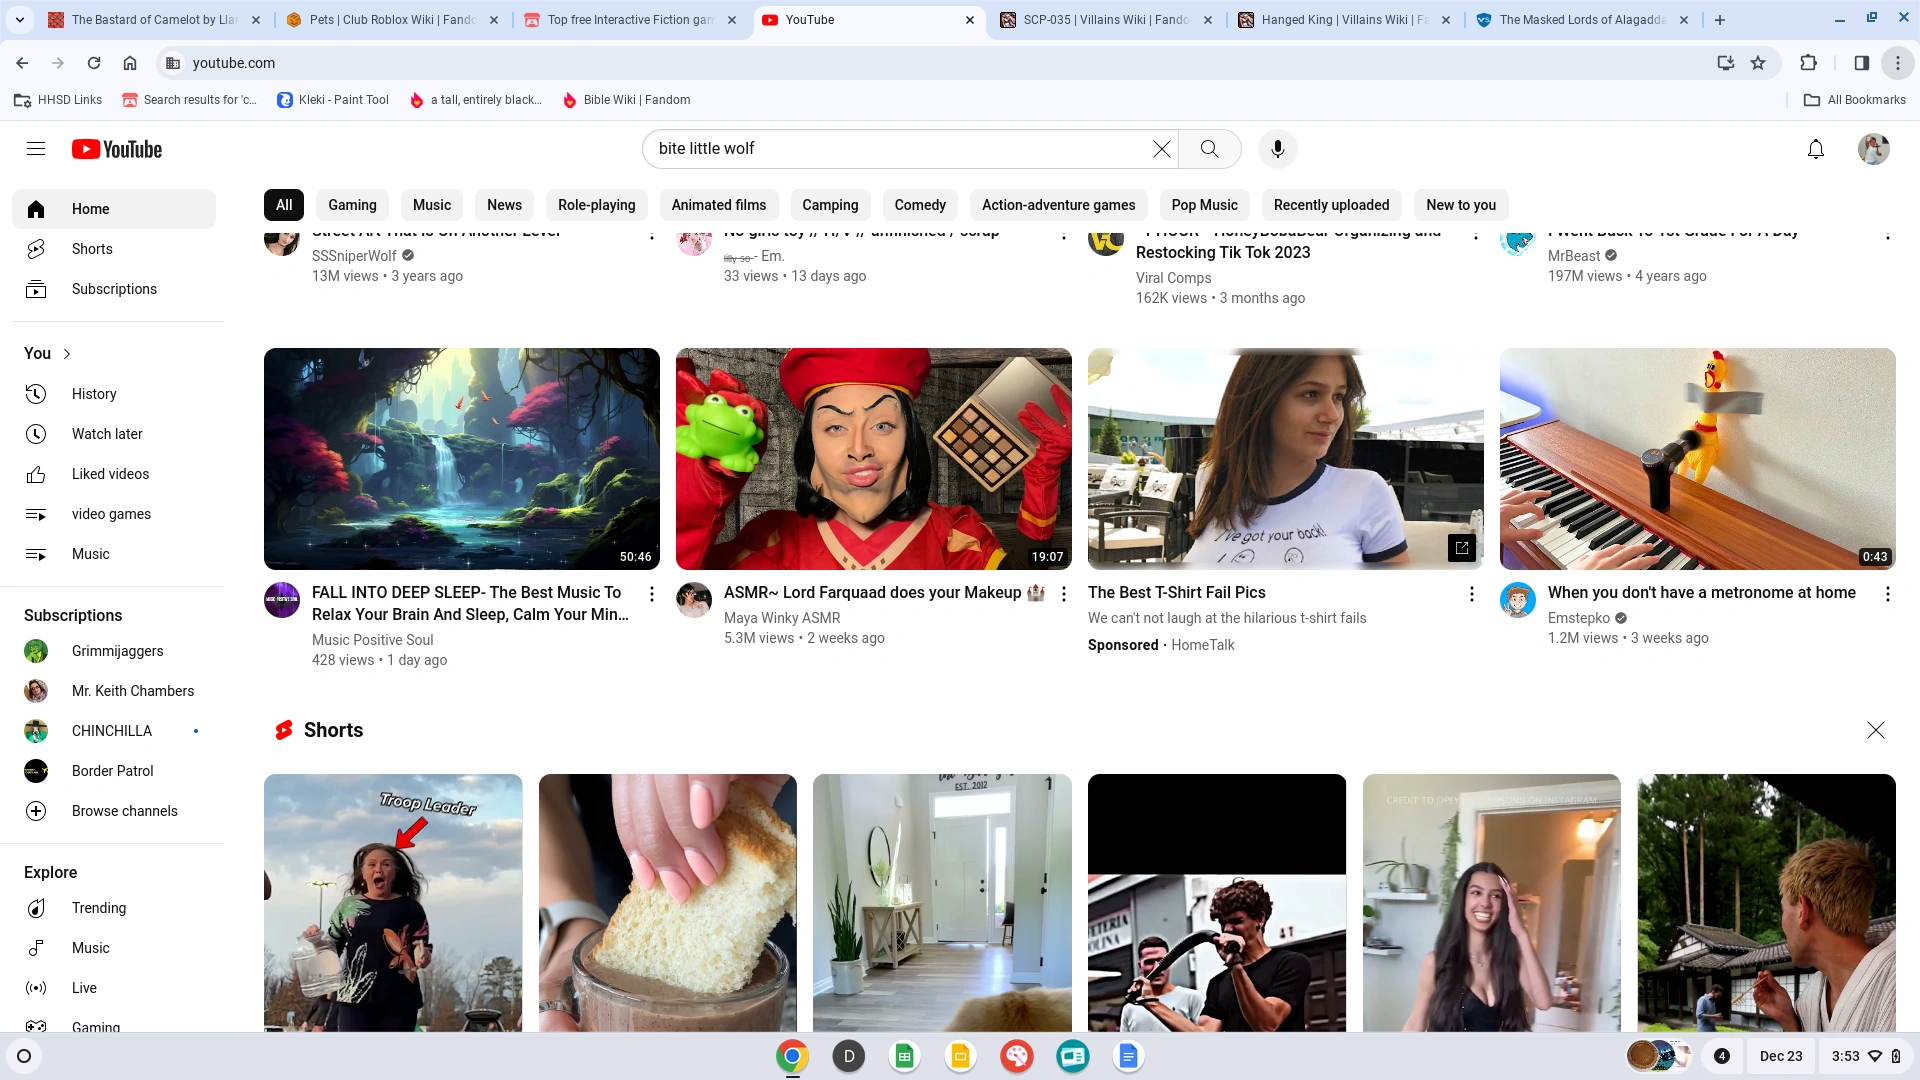This screenshot has height=1080, width=1920.
Task: Open the Trending explore page
Action: click(x=99, y=908)
